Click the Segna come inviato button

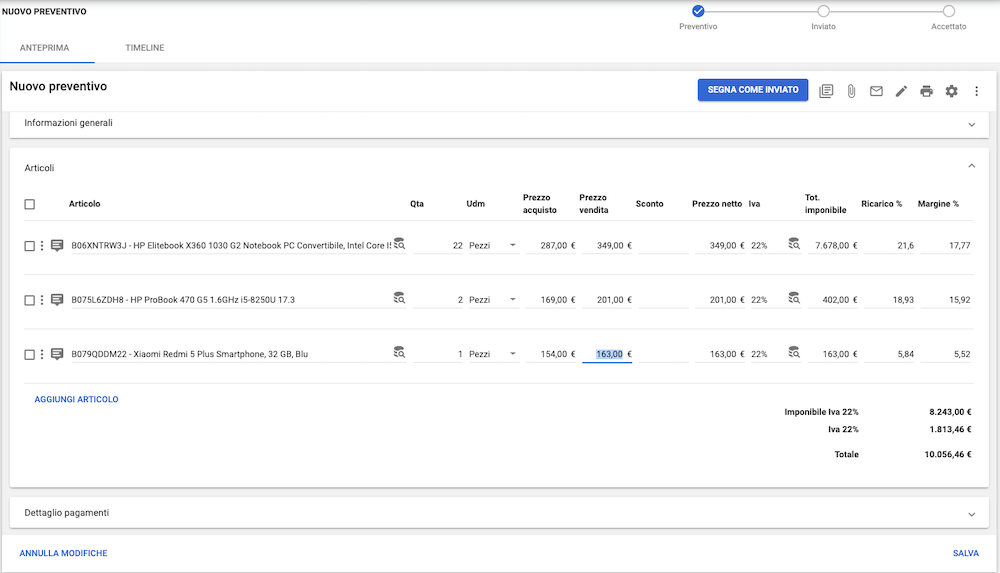tap(752, 90)
